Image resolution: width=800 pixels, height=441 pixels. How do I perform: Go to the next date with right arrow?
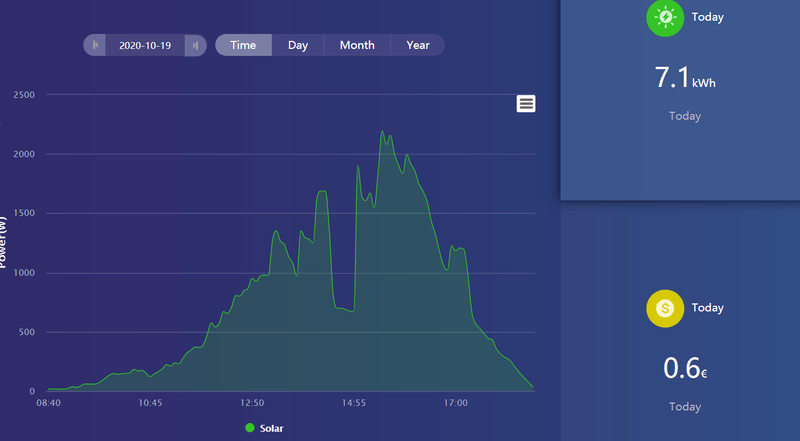[195, 45]
